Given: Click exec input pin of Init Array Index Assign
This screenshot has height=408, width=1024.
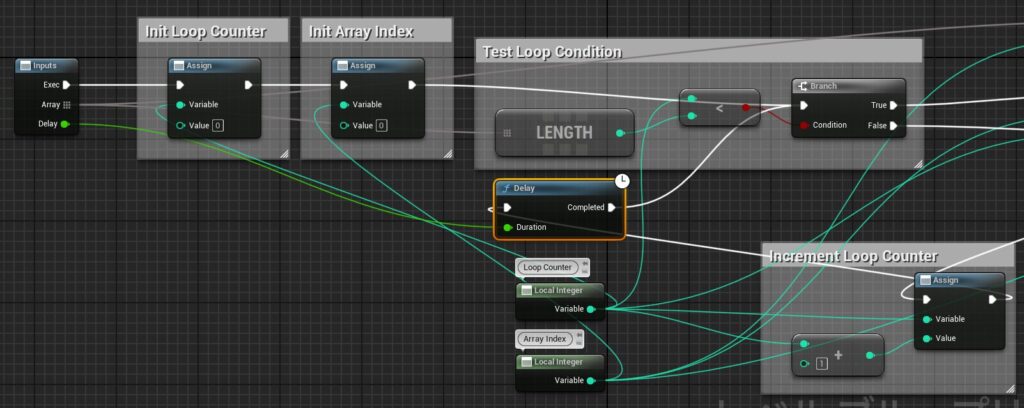Looking at the screenshot, I should click(344, 85).
